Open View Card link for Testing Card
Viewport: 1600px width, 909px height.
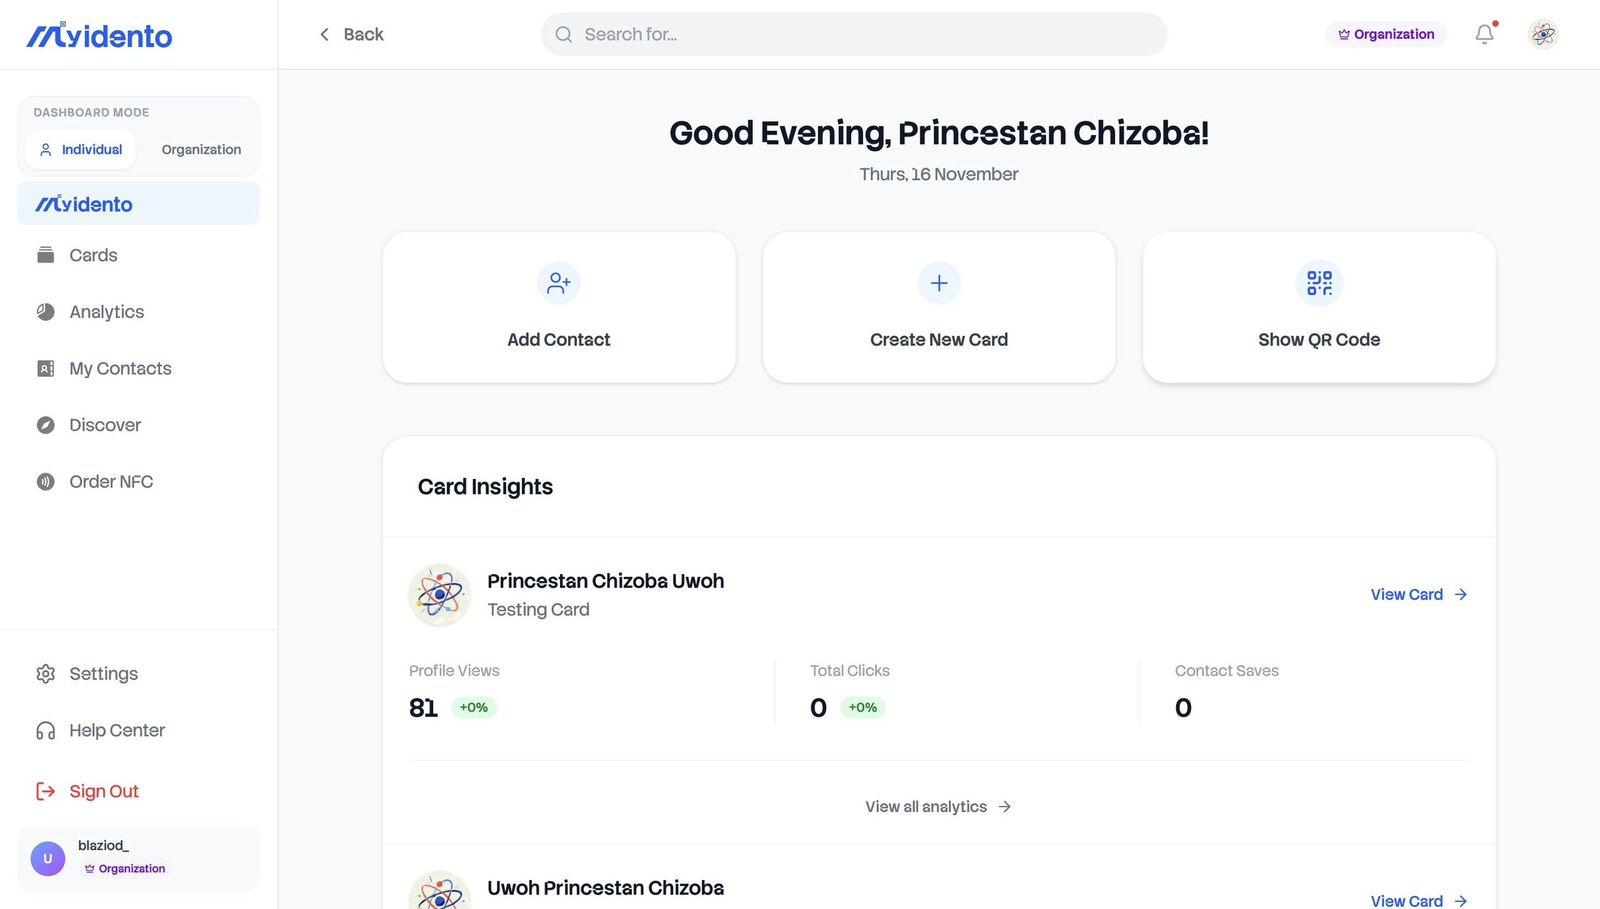(x=1419, y=594)
